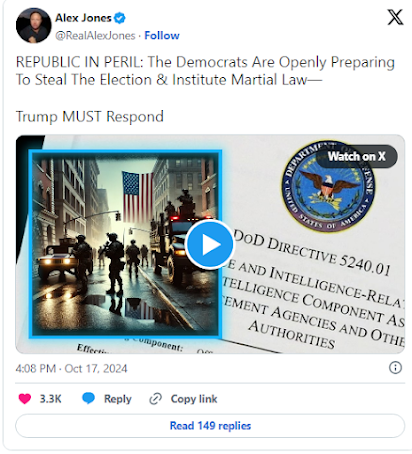Open Alex Jones profile avatar
The width and height of the screenshot is (412, 454).
(x=33, y=26)
